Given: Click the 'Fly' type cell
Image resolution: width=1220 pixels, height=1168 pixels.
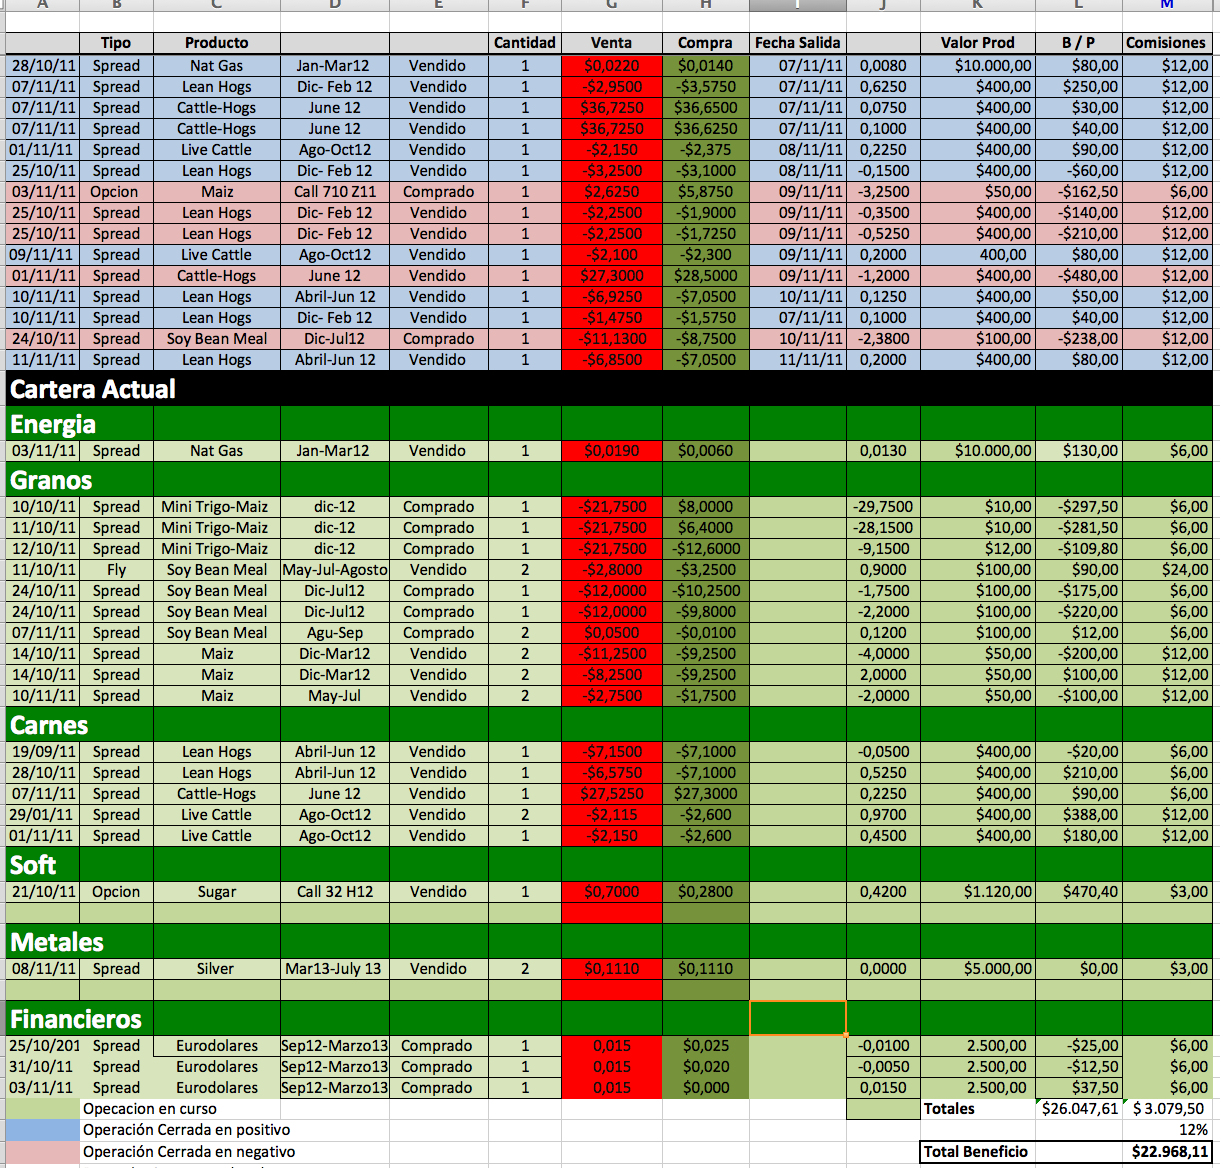Looking at the screenshot, I should pyautogui.click(x=116, y=570).
